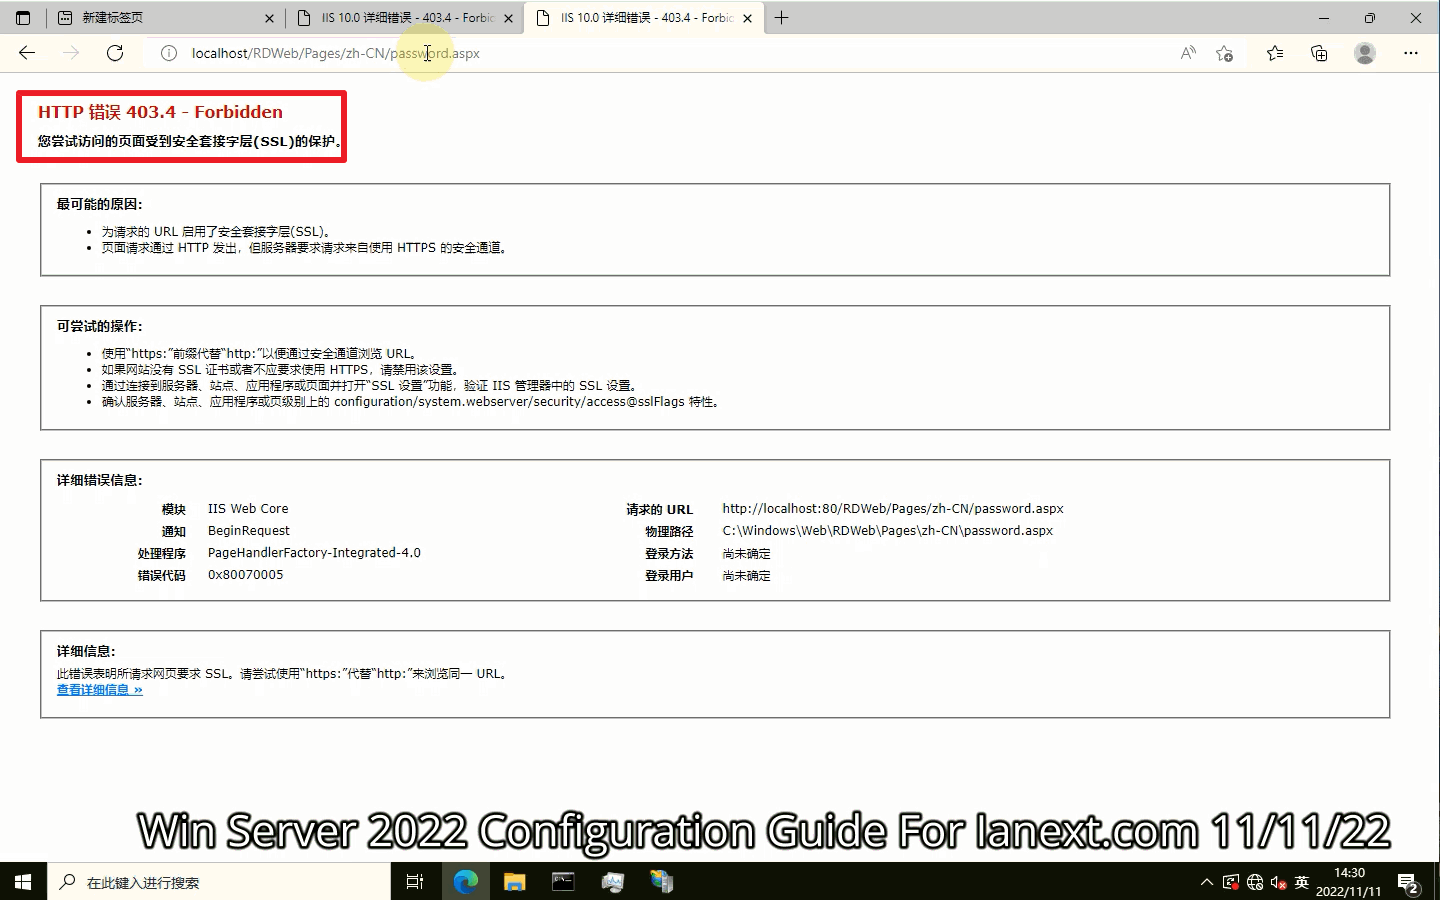The width and height of the screenshot is (1440, 900).
Task: Close the second IIS error tab
Action: click(508, 18)
